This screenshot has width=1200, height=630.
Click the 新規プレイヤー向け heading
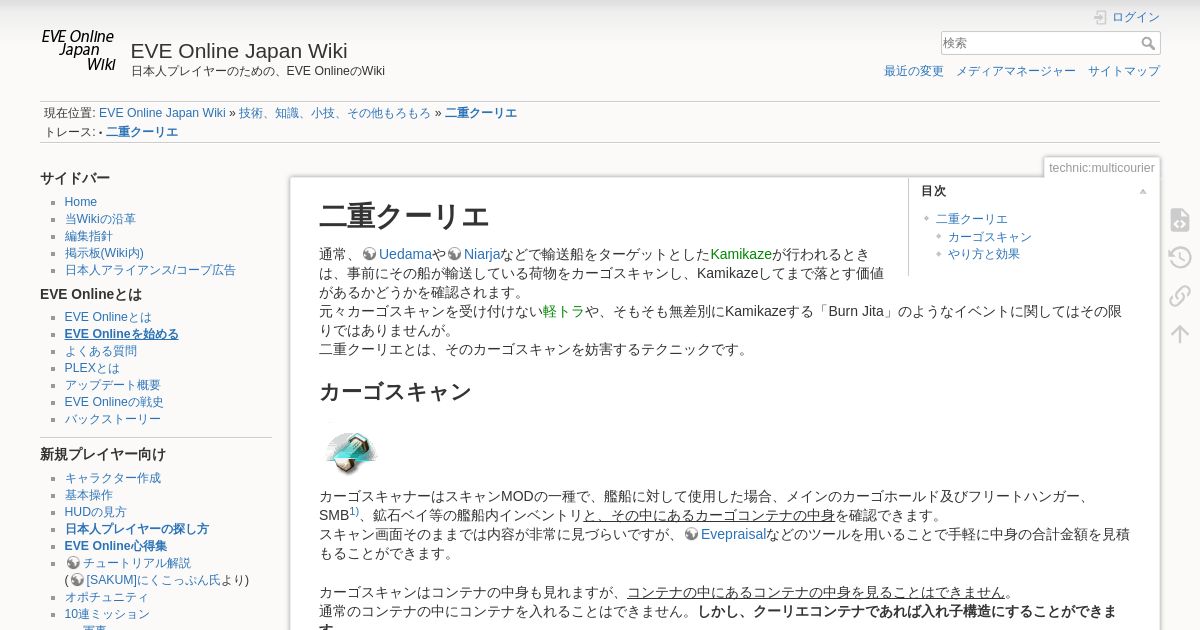point(103,454)
